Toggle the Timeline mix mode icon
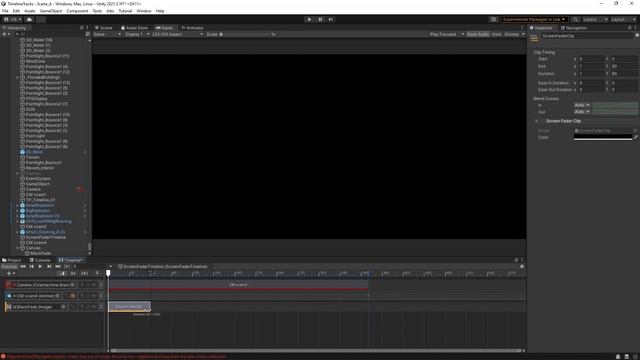Image resolution: width=640 pixels, height=360 pixels. [x=62, y=273]
